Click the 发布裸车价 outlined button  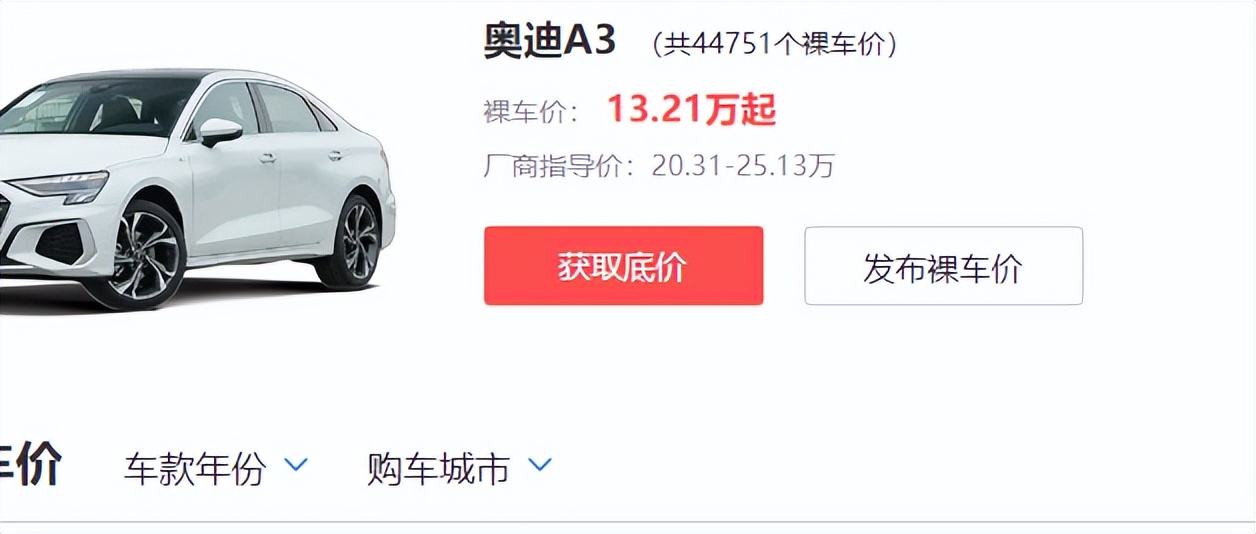pos(943,266)
